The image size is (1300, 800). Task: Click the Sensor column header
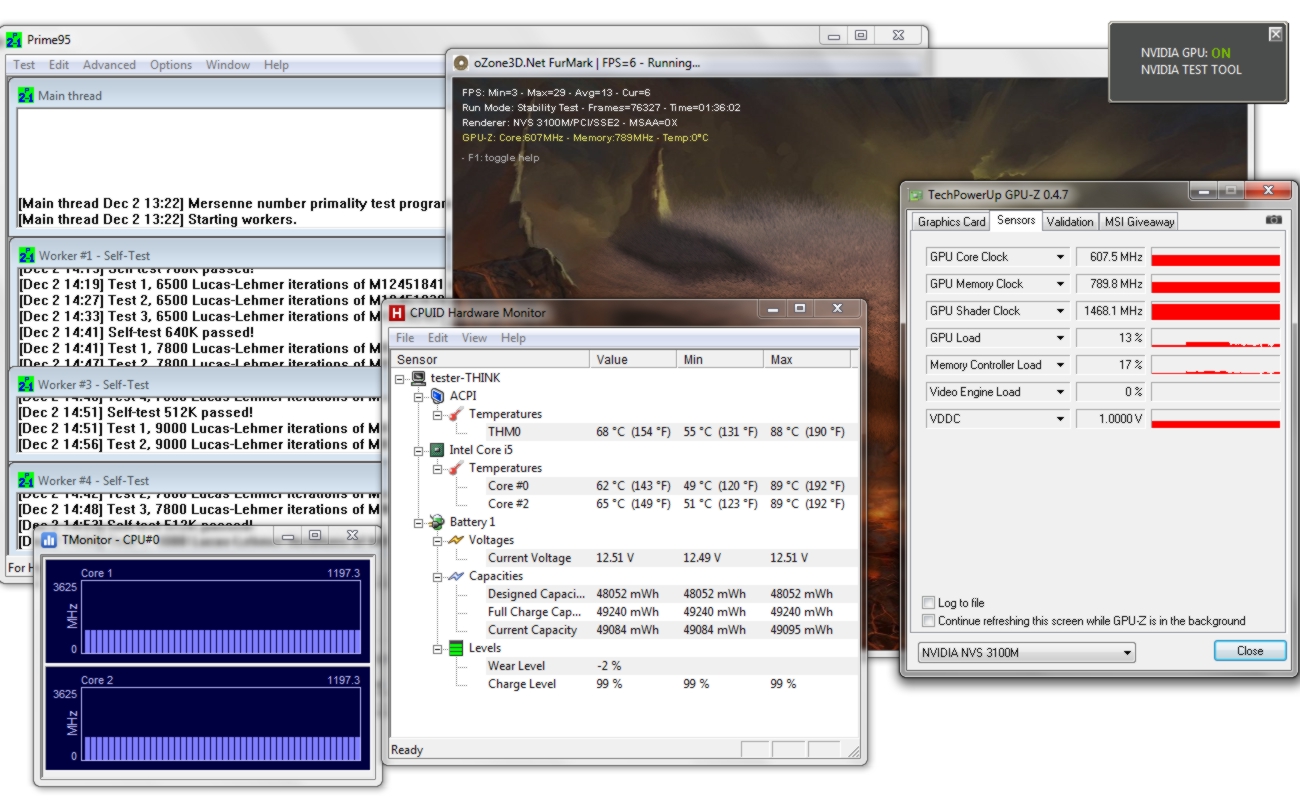[490, 359]
